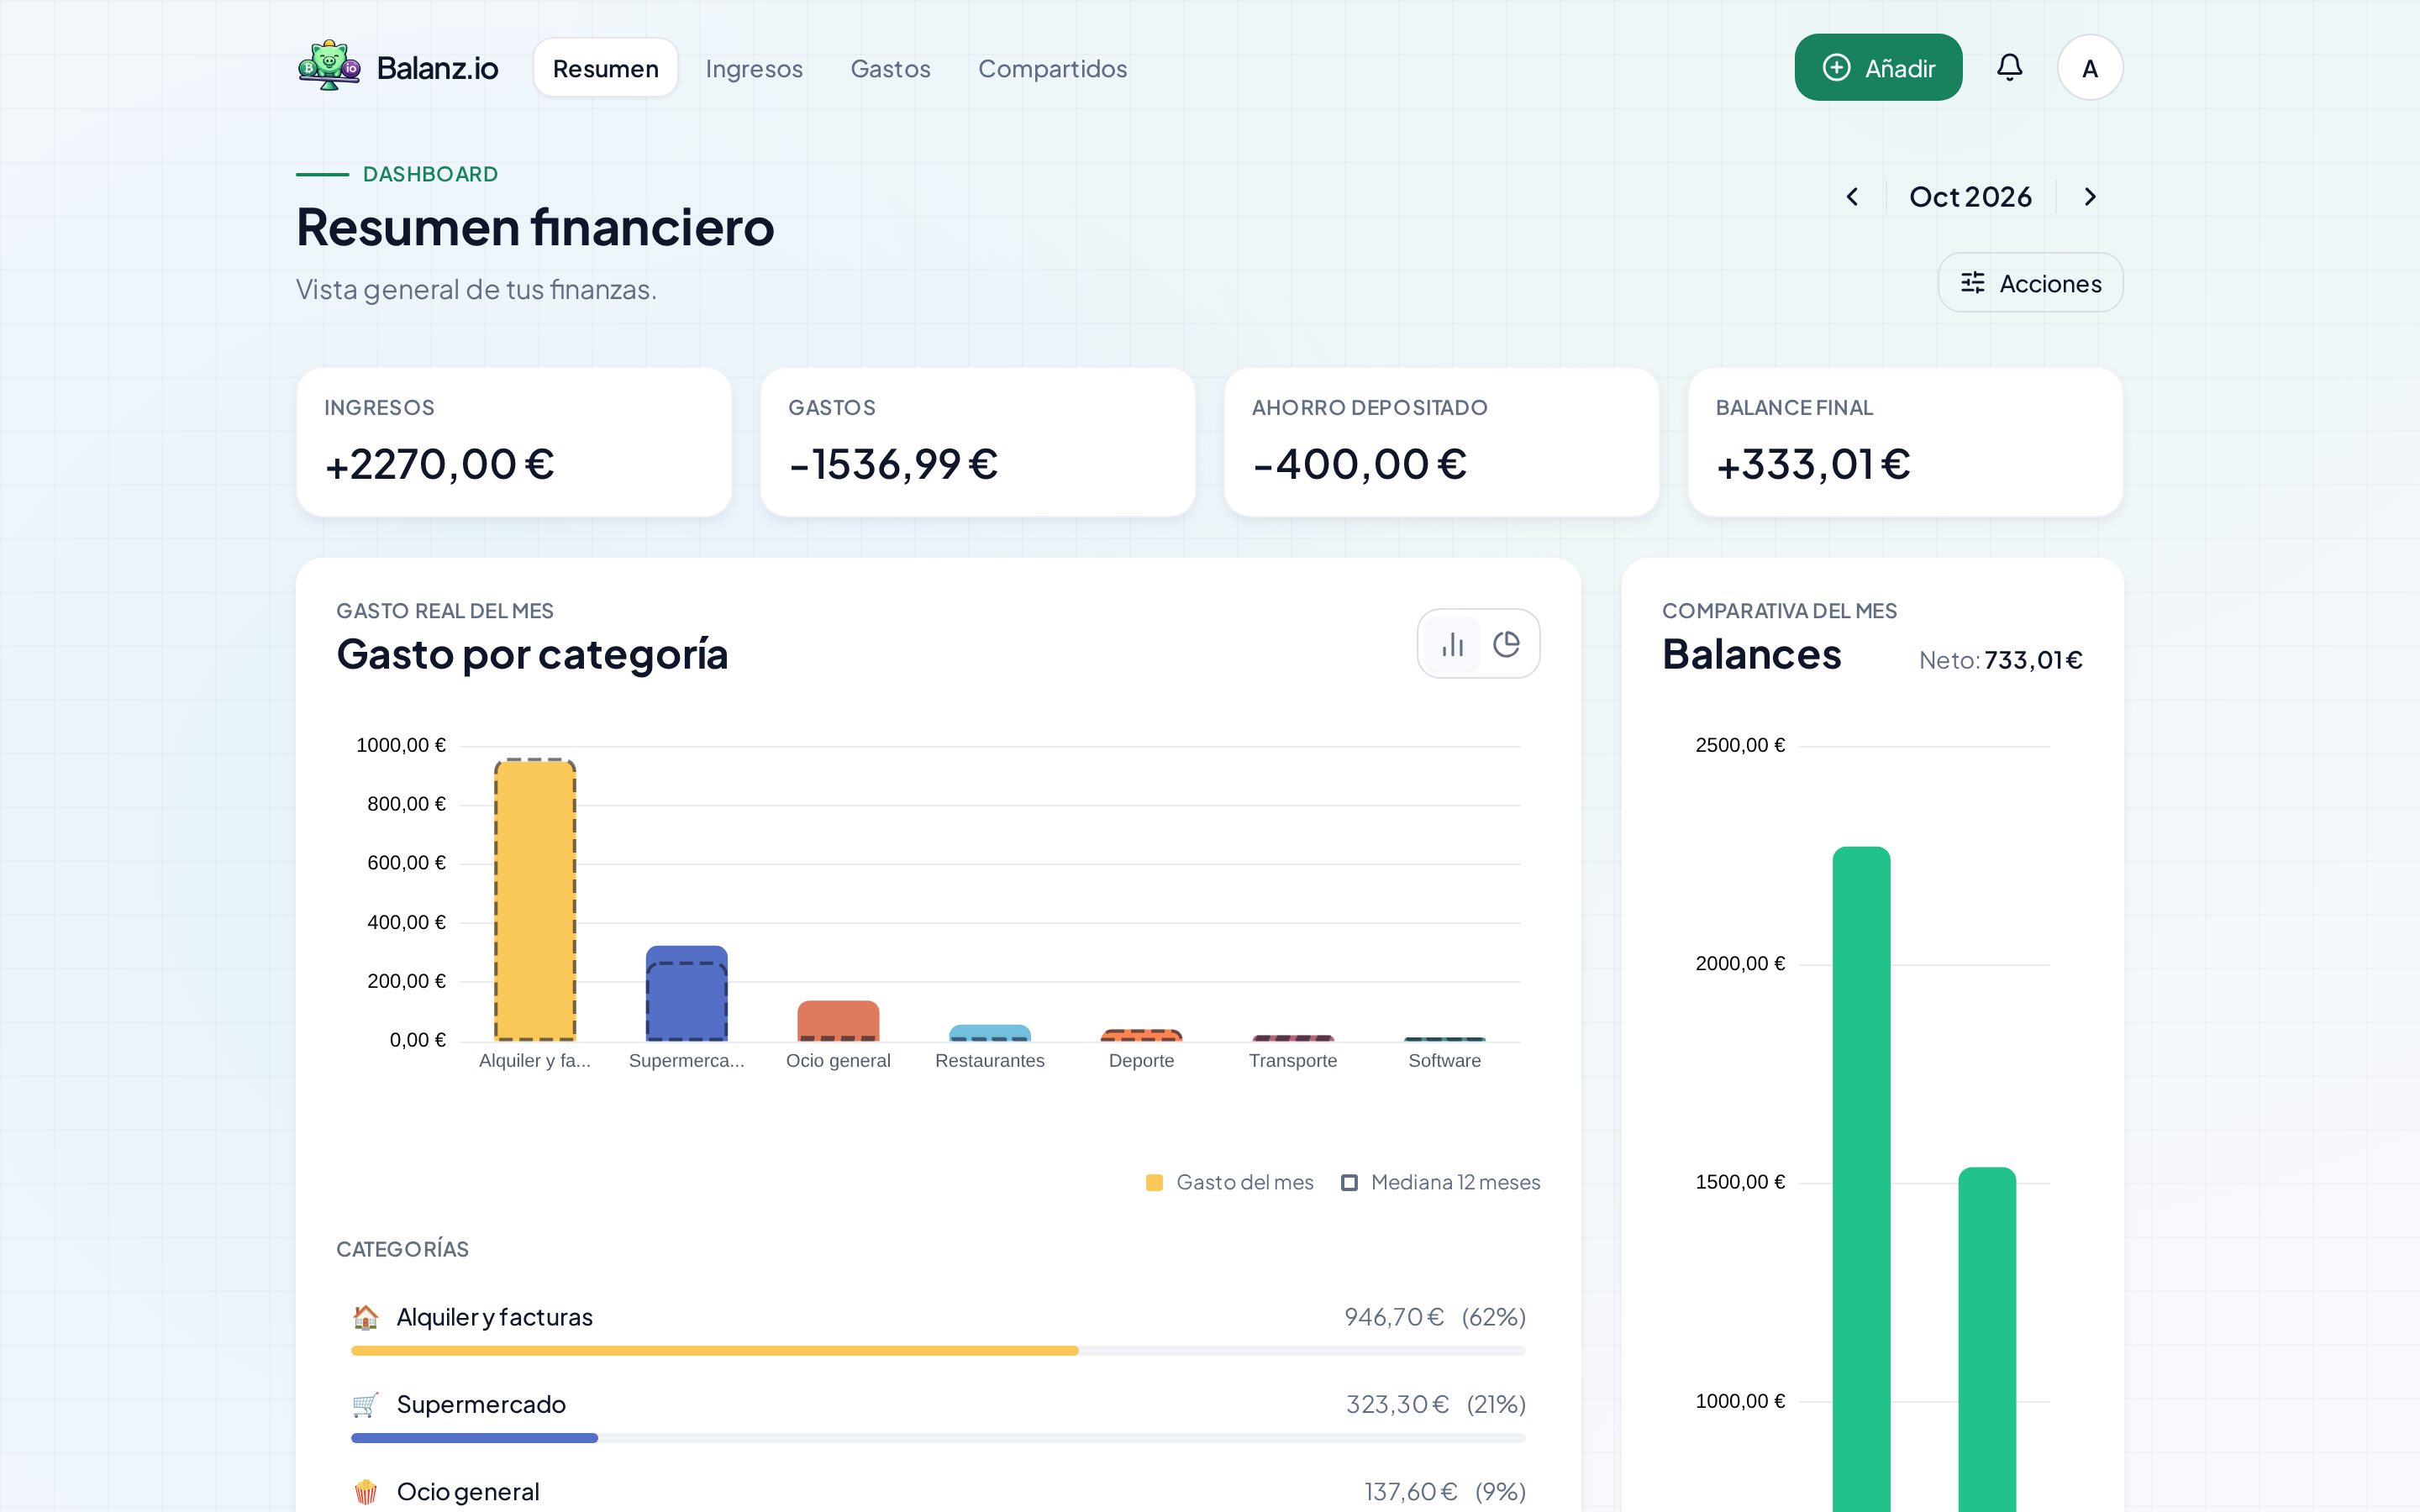Click the shorter green bar in Balances
2420x1512 pixels.
coord(1986,1340)
